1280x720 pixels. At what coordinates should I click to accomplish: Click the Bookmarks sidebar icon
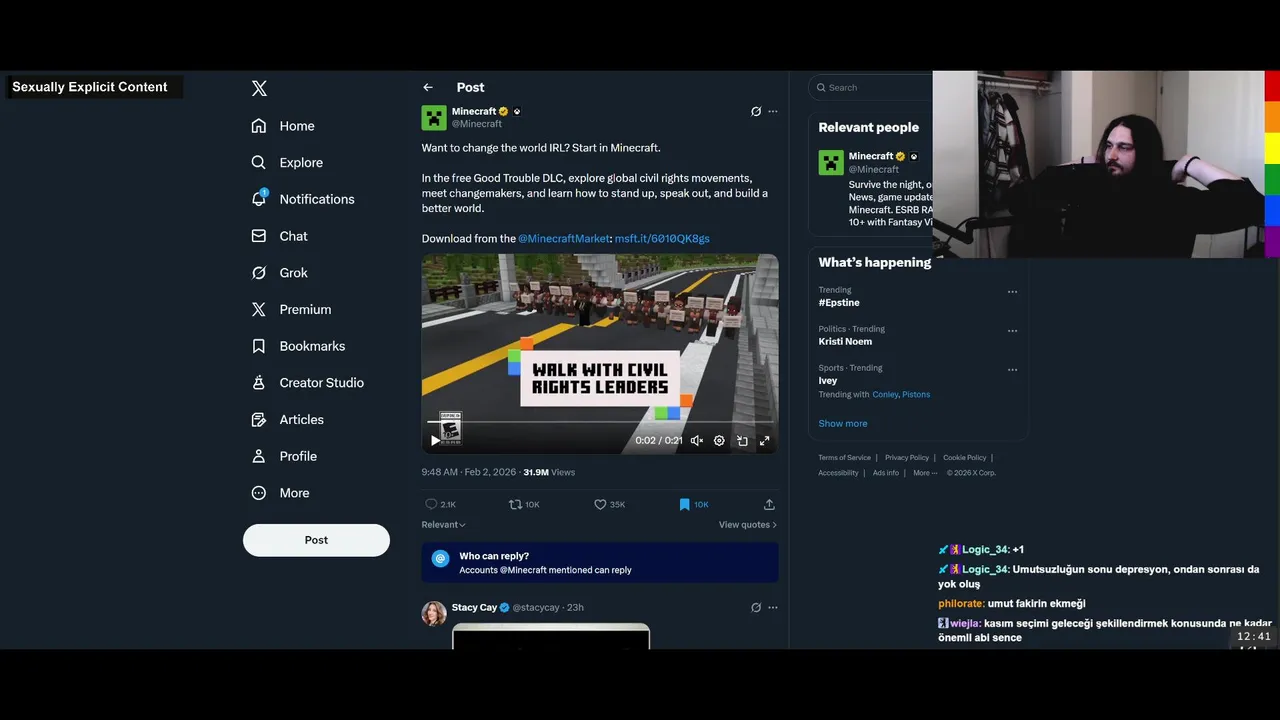click(x=259, y=346)
